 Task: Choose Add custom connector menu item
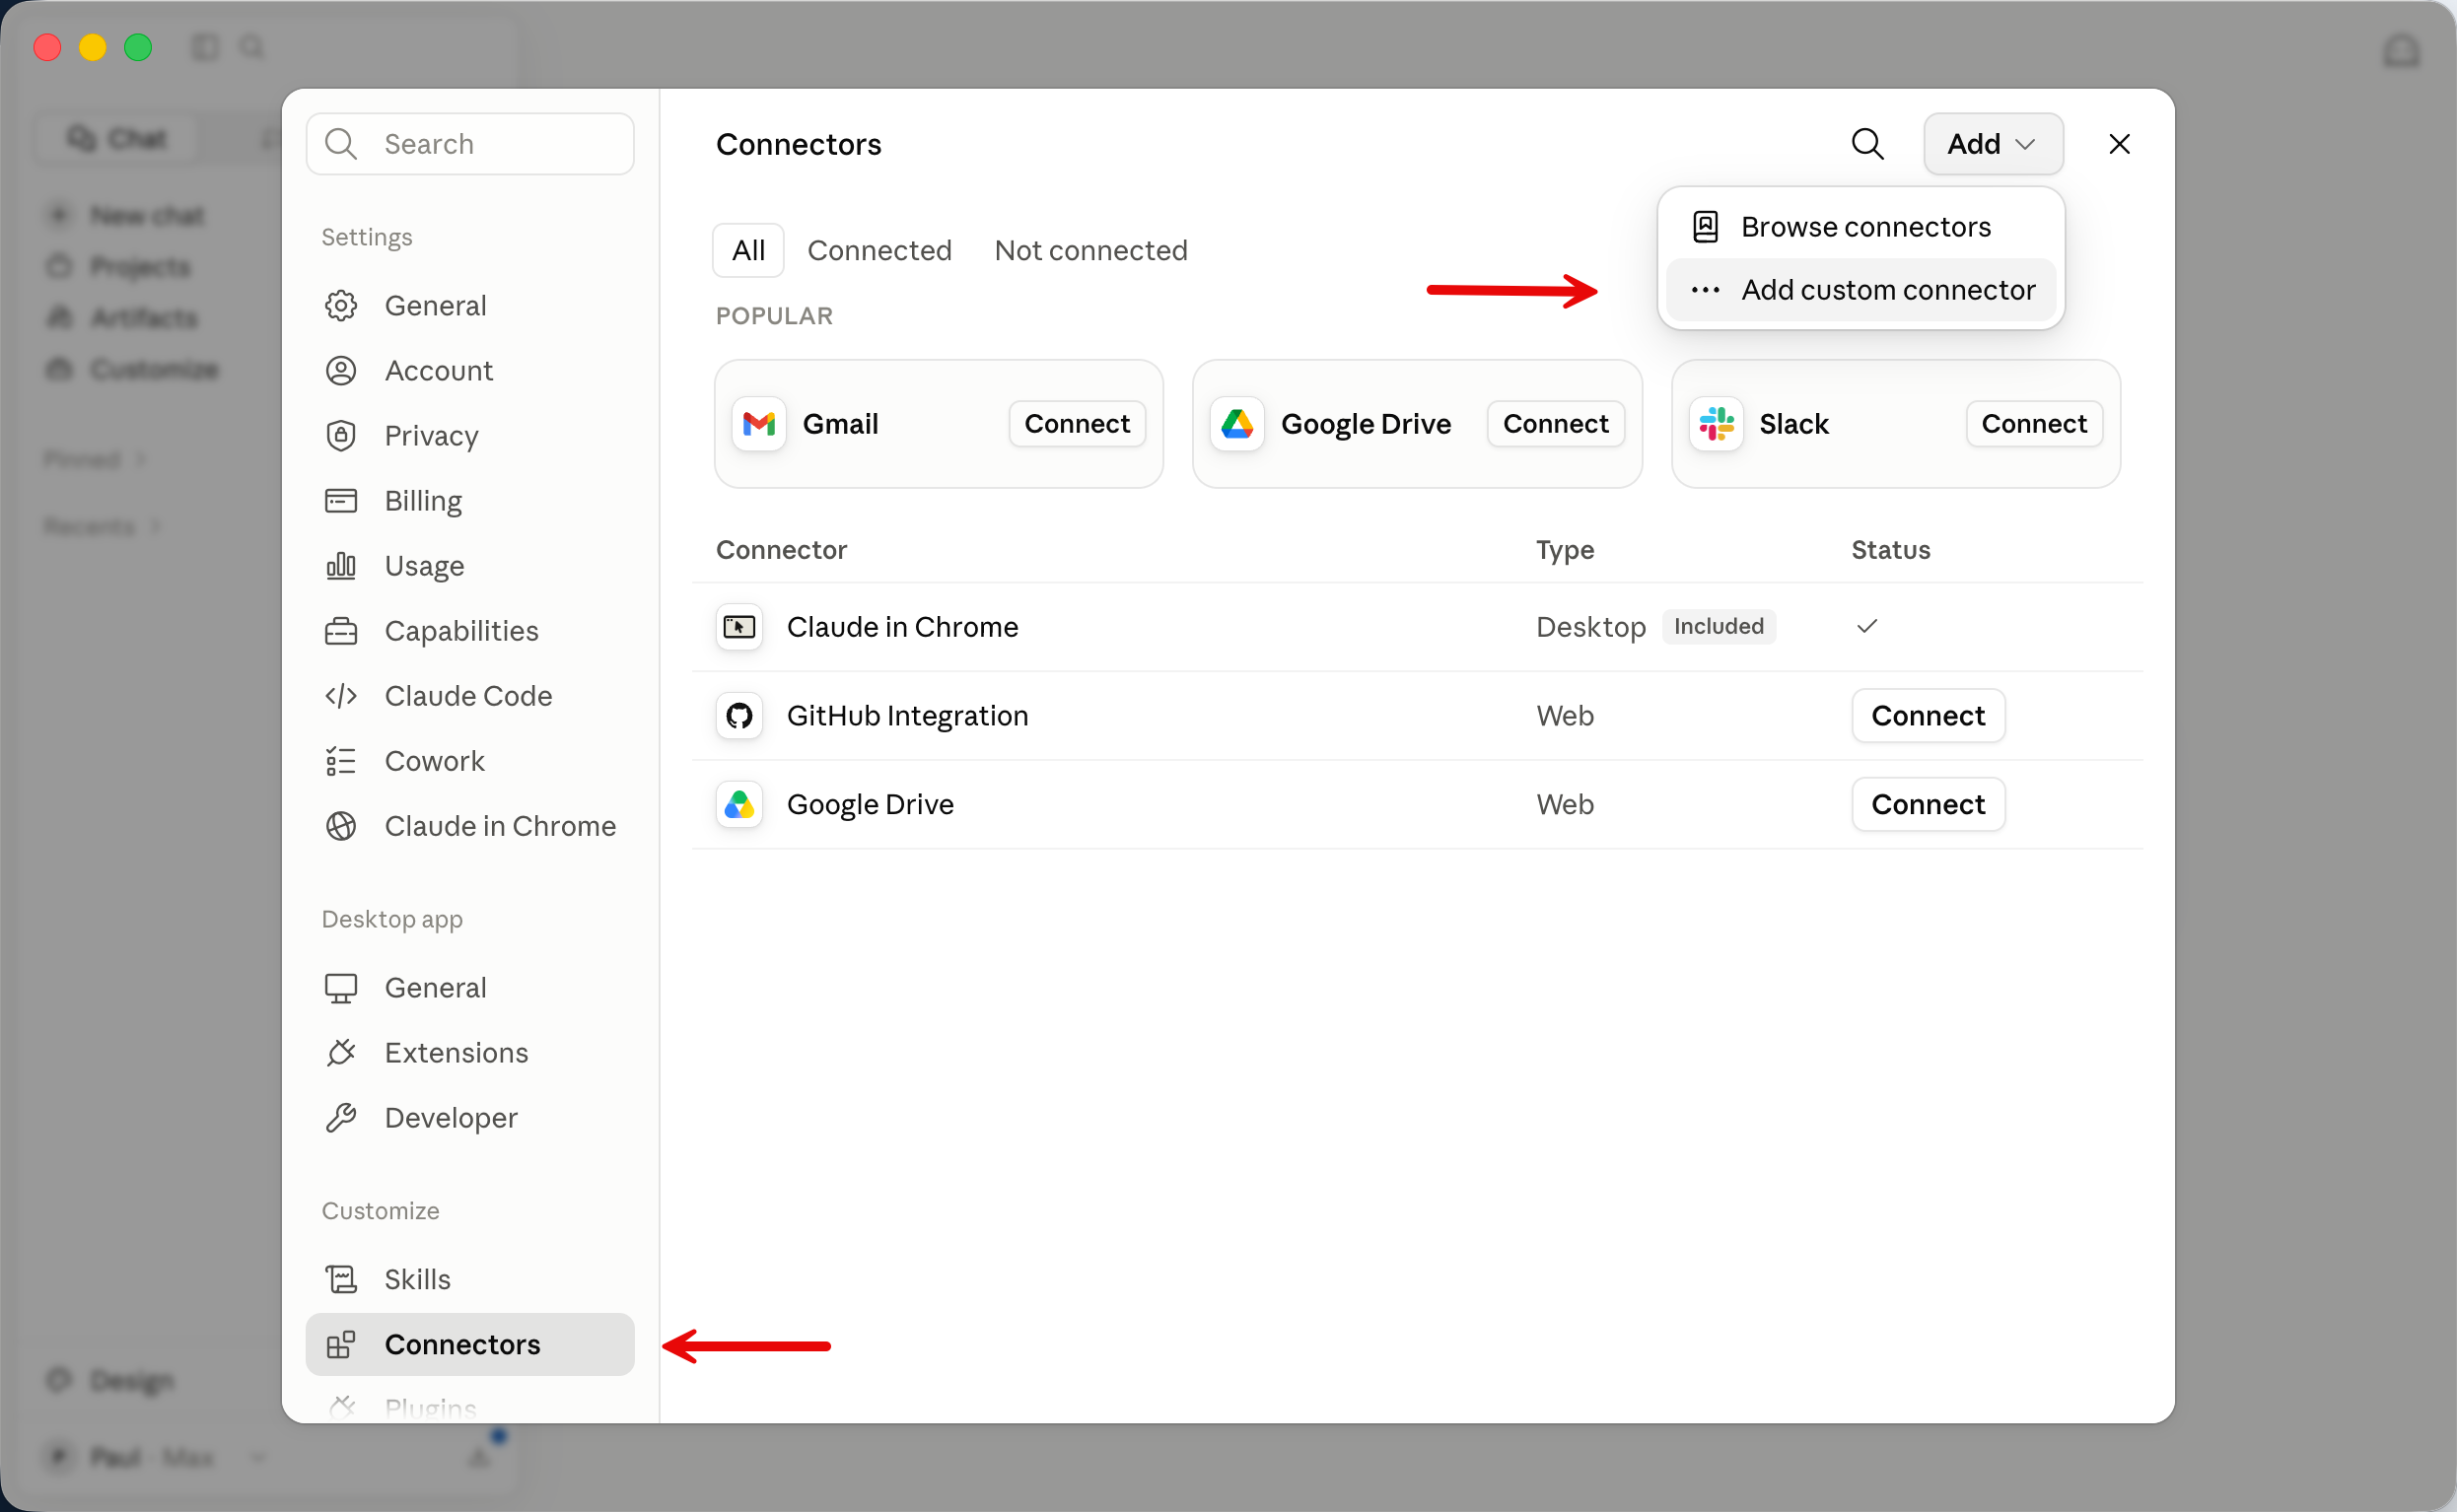1861,290
